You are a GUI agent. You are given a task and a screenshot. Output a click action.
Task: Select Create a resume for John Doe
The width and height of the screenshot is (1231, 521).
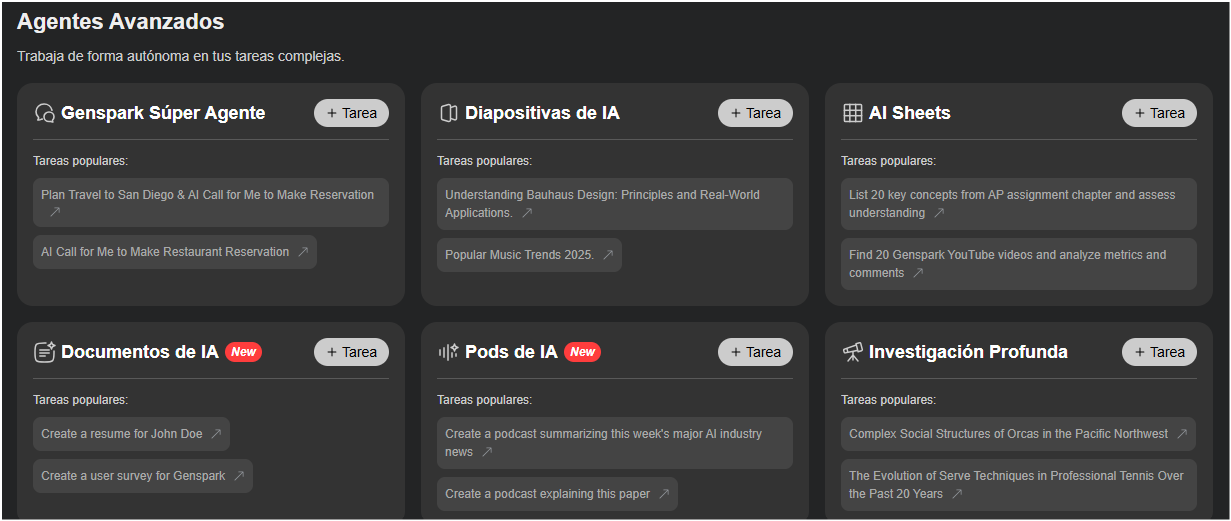(x=131, y=434)
